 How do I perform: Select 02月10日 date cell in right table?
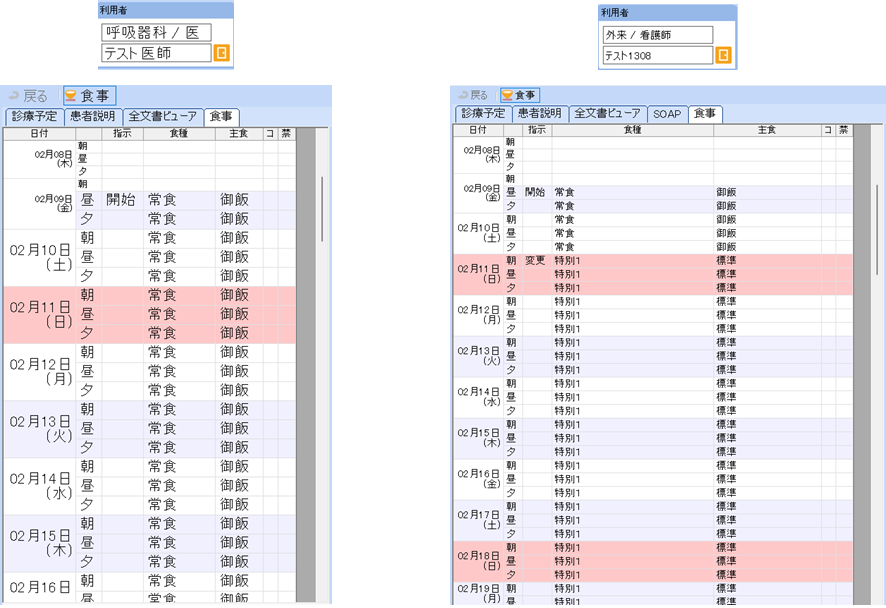pos(478,233)
